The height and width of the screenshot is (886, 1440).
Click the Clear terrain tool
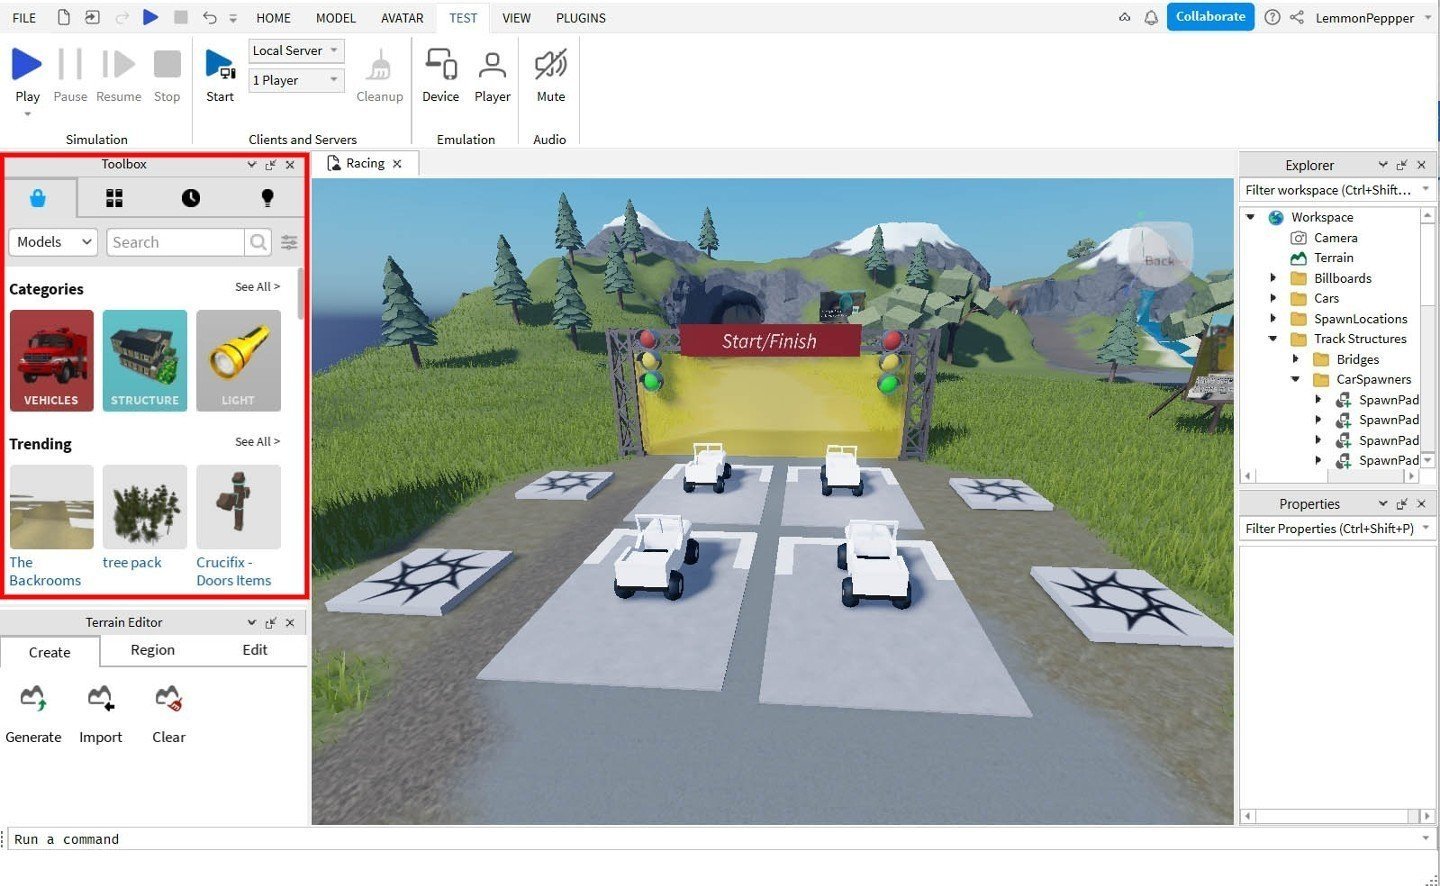click(x=168, y=714)
